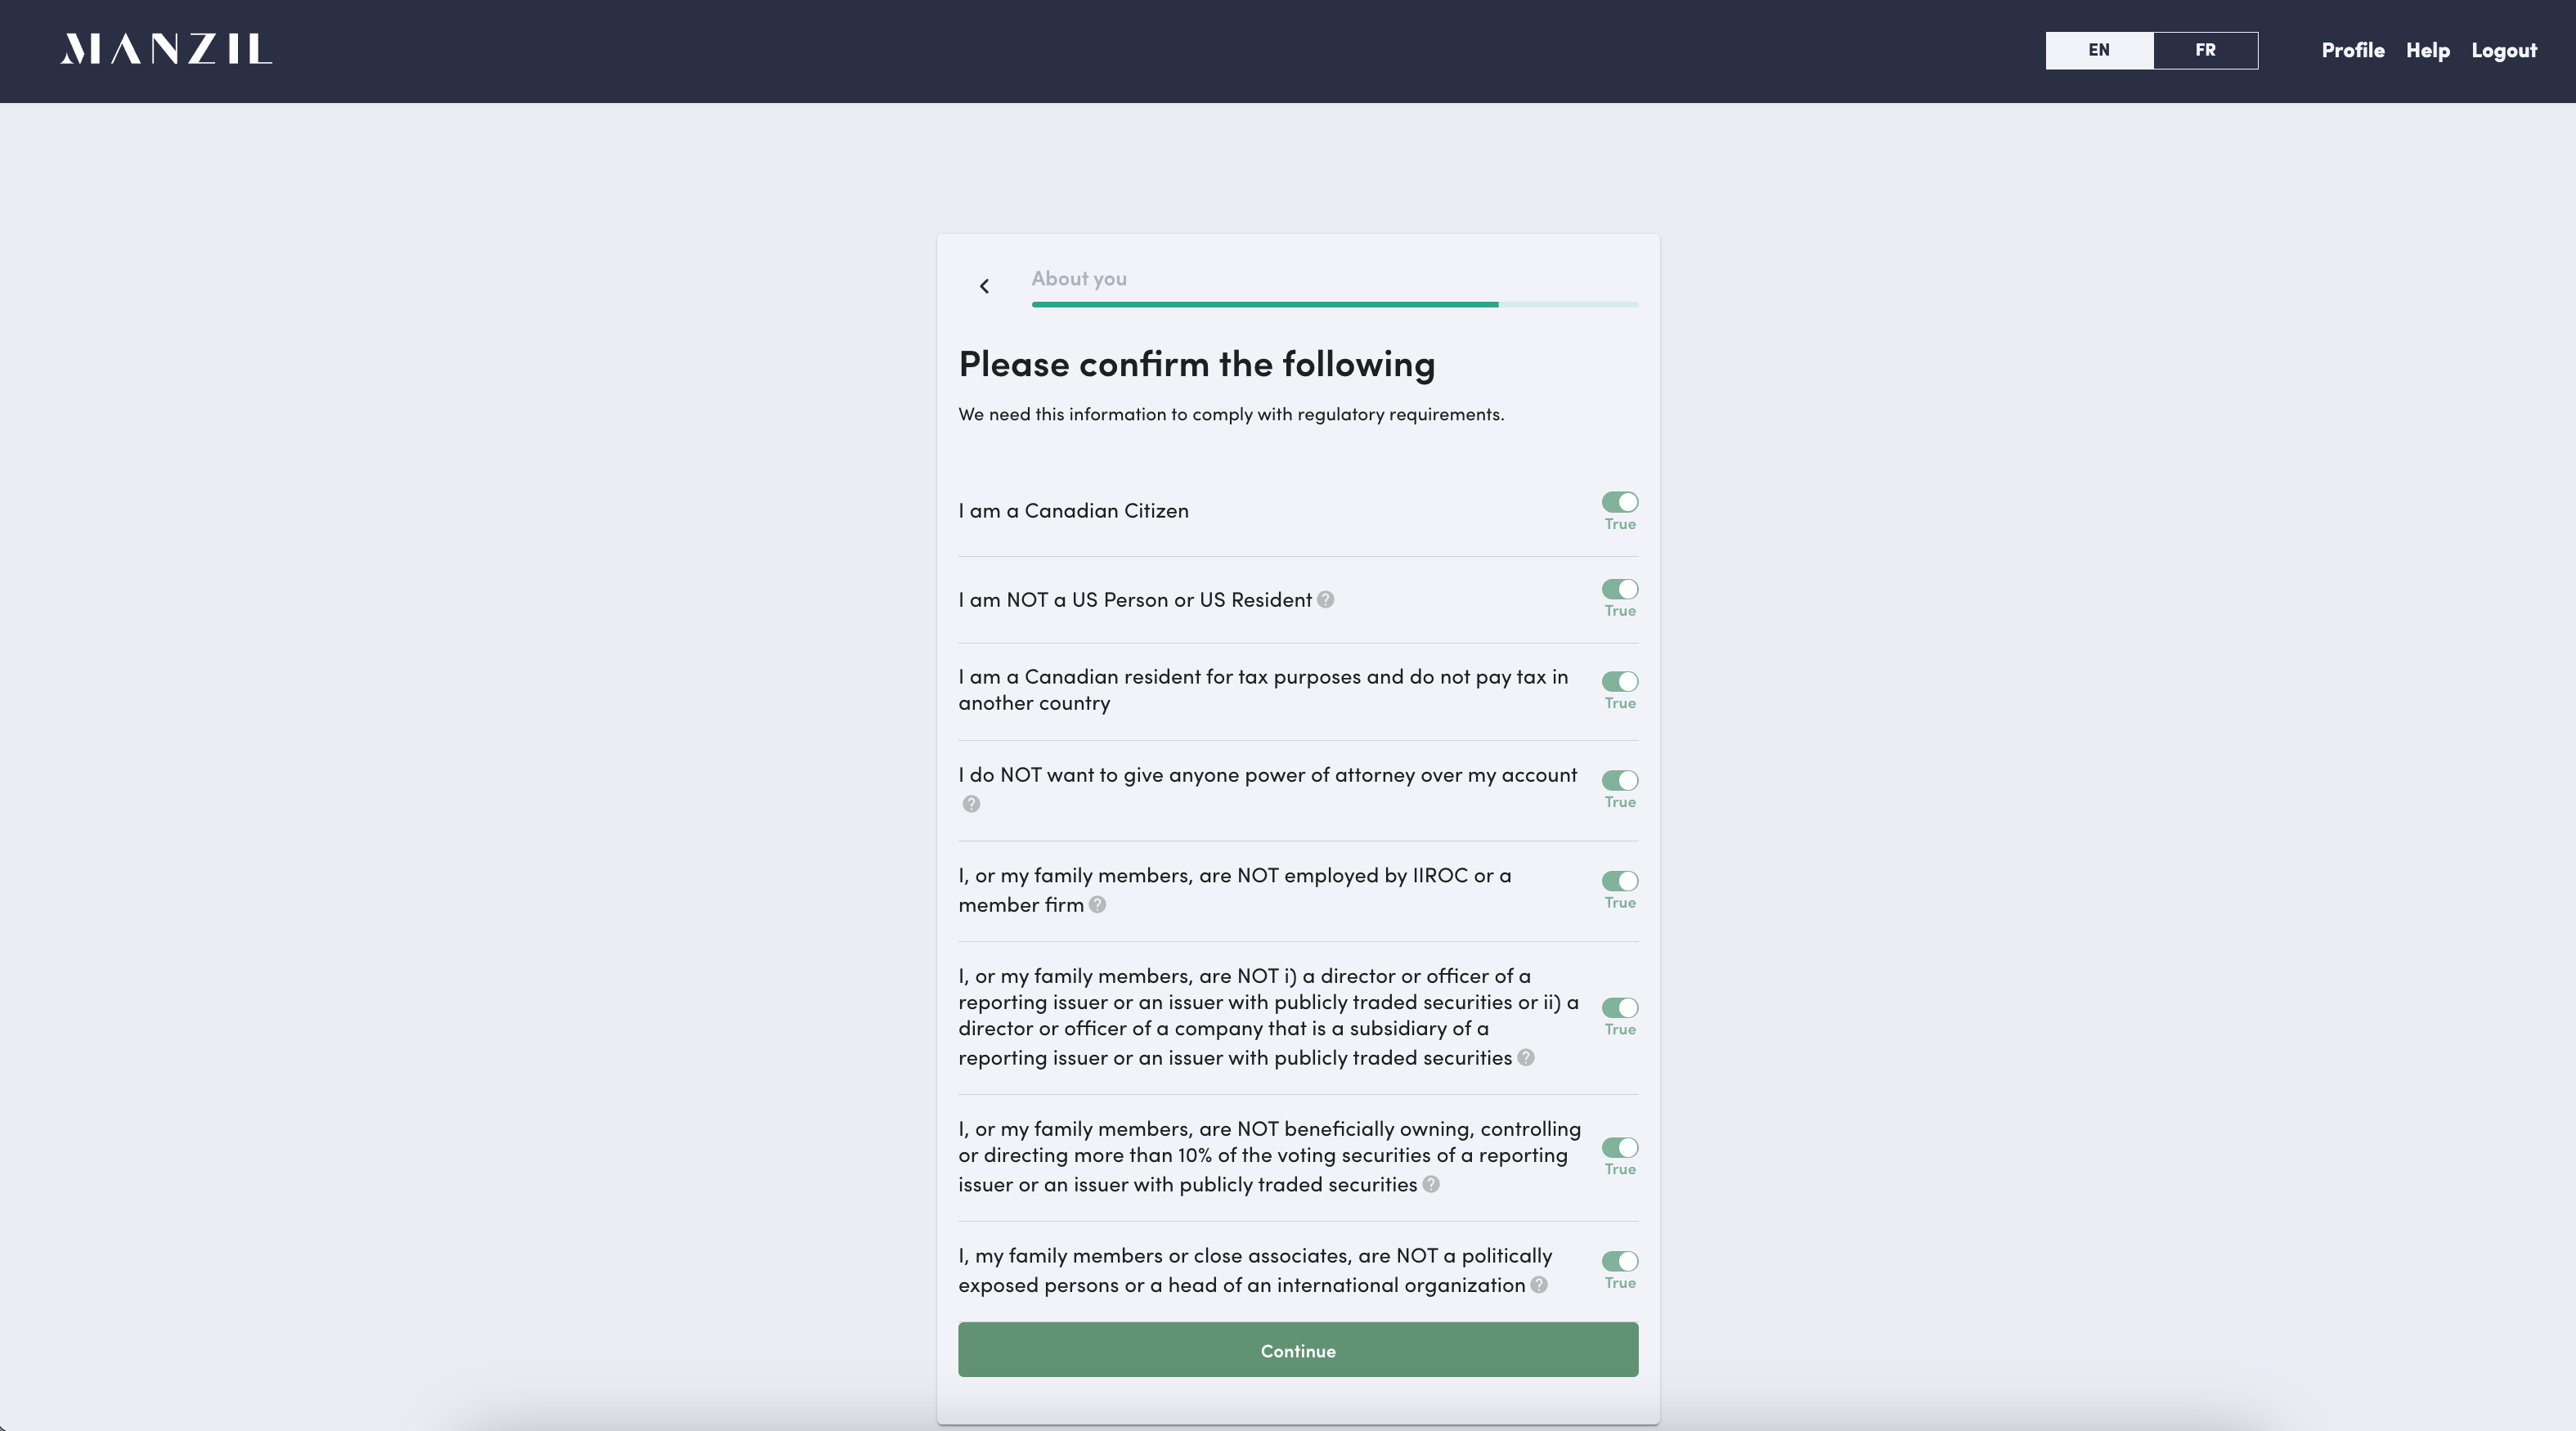Open help icon for politically exposed persons
The height and width of the screenshot is (1431, 2576).
click(x=1539, y=1286)
